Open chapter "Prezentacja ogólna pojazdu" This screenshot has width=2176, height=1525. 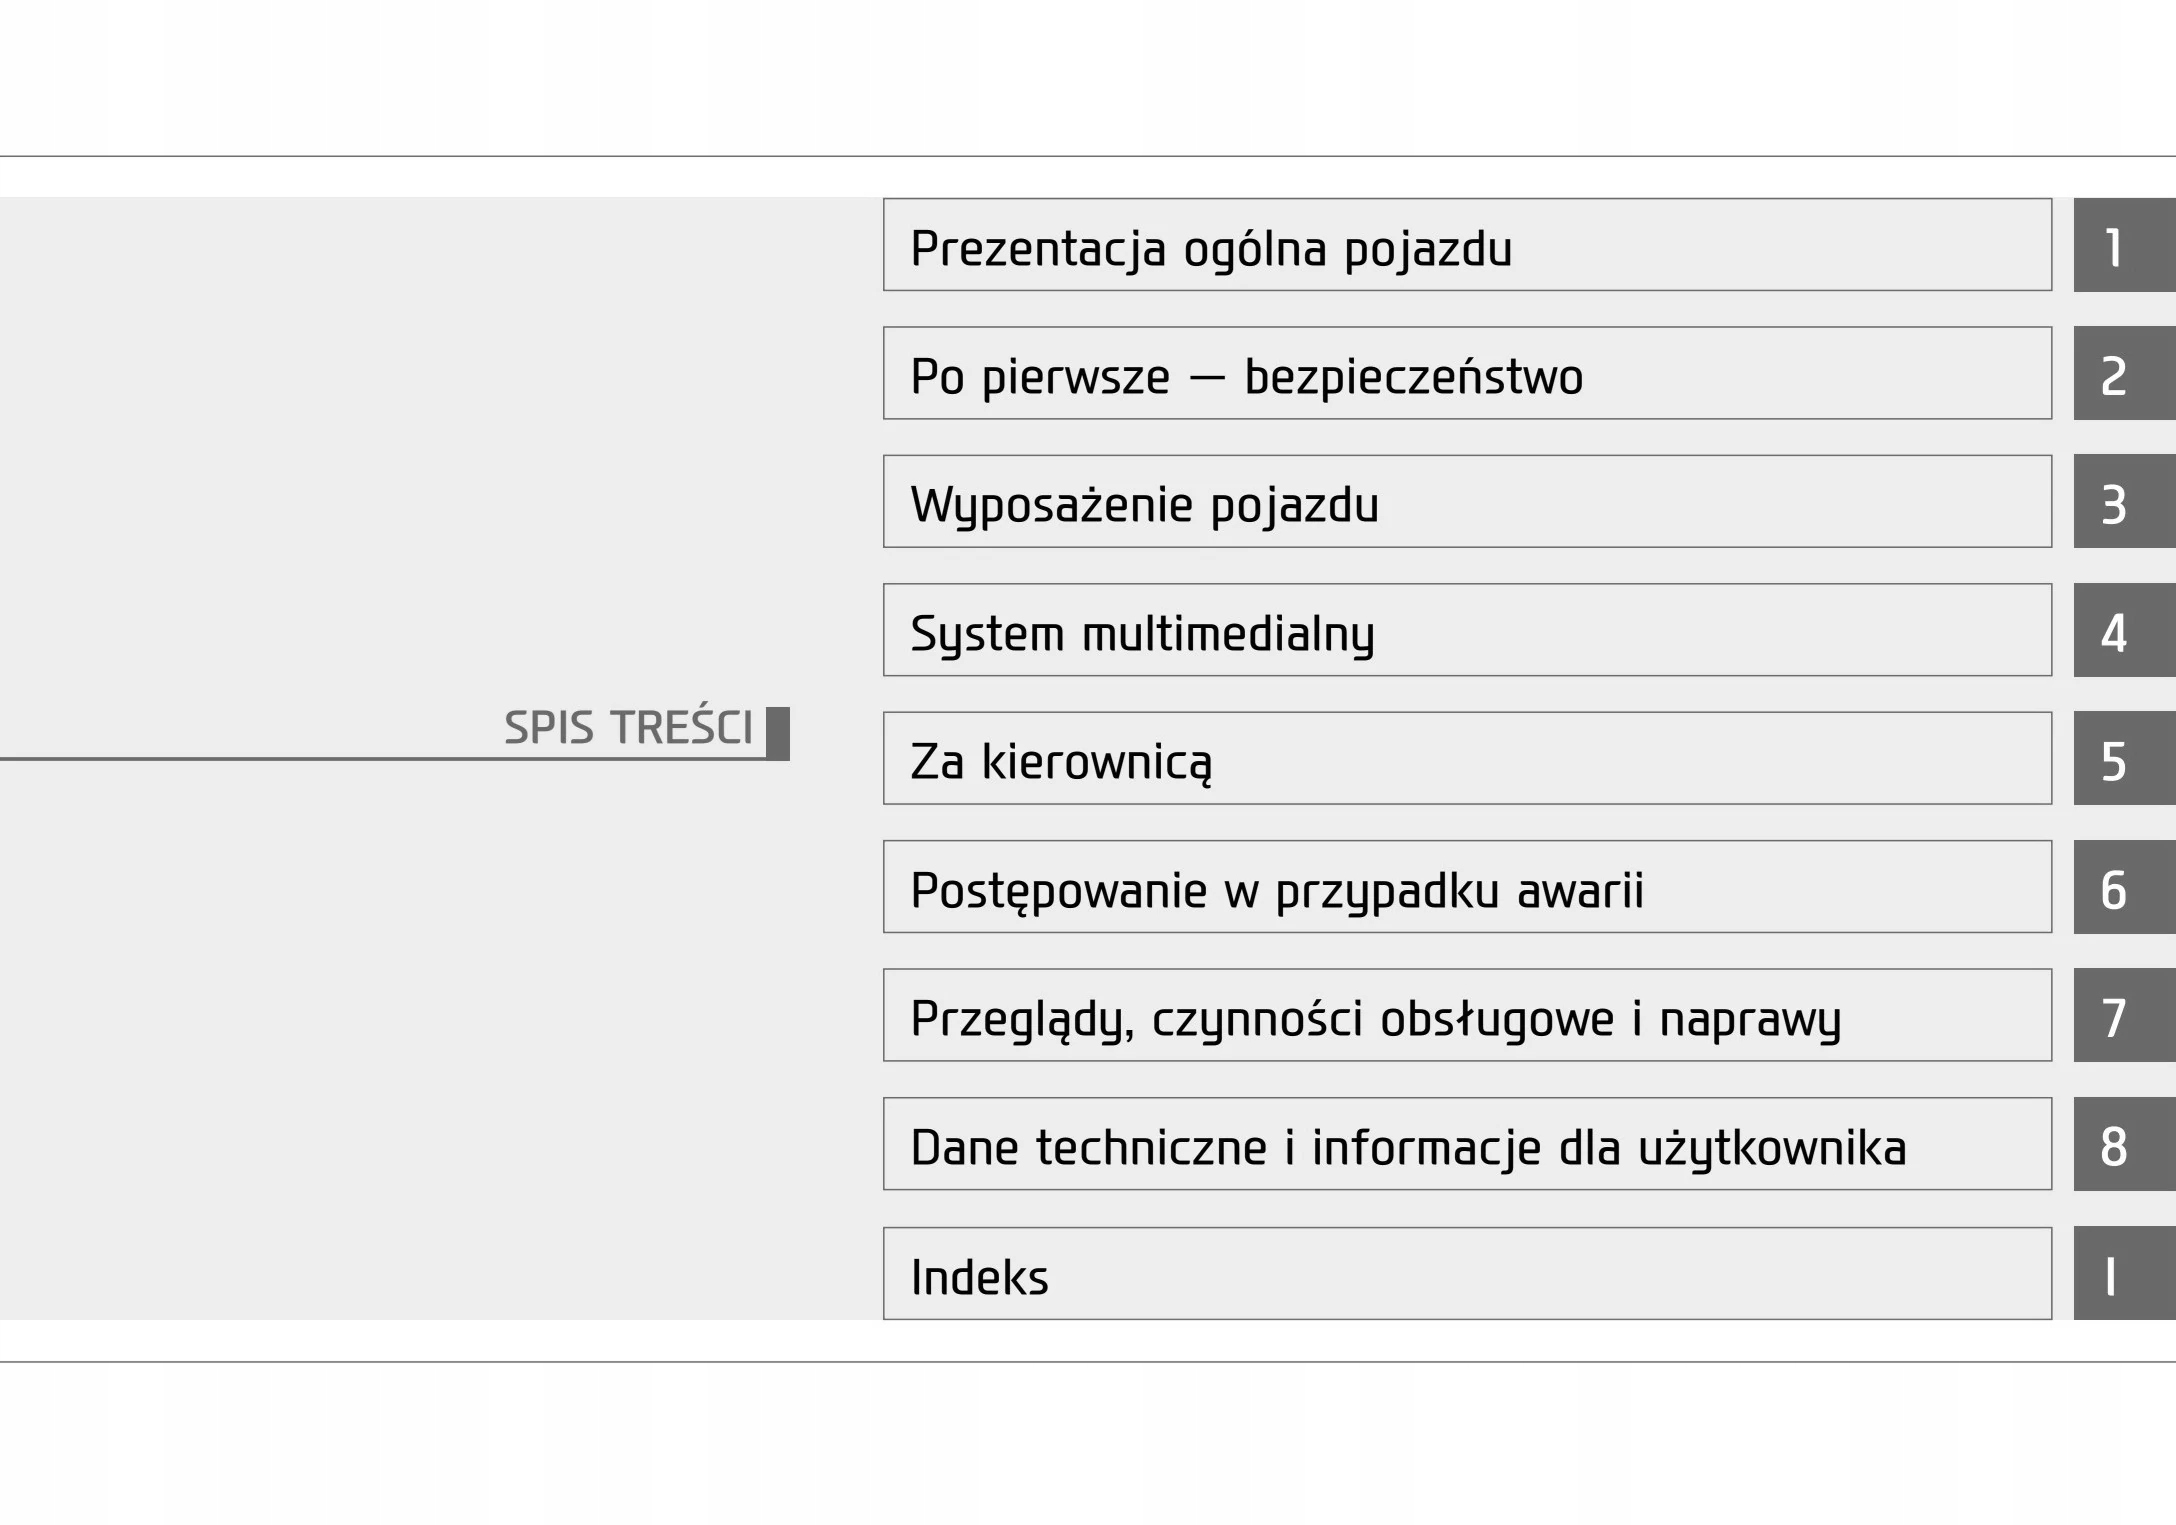click(1466, 245)
